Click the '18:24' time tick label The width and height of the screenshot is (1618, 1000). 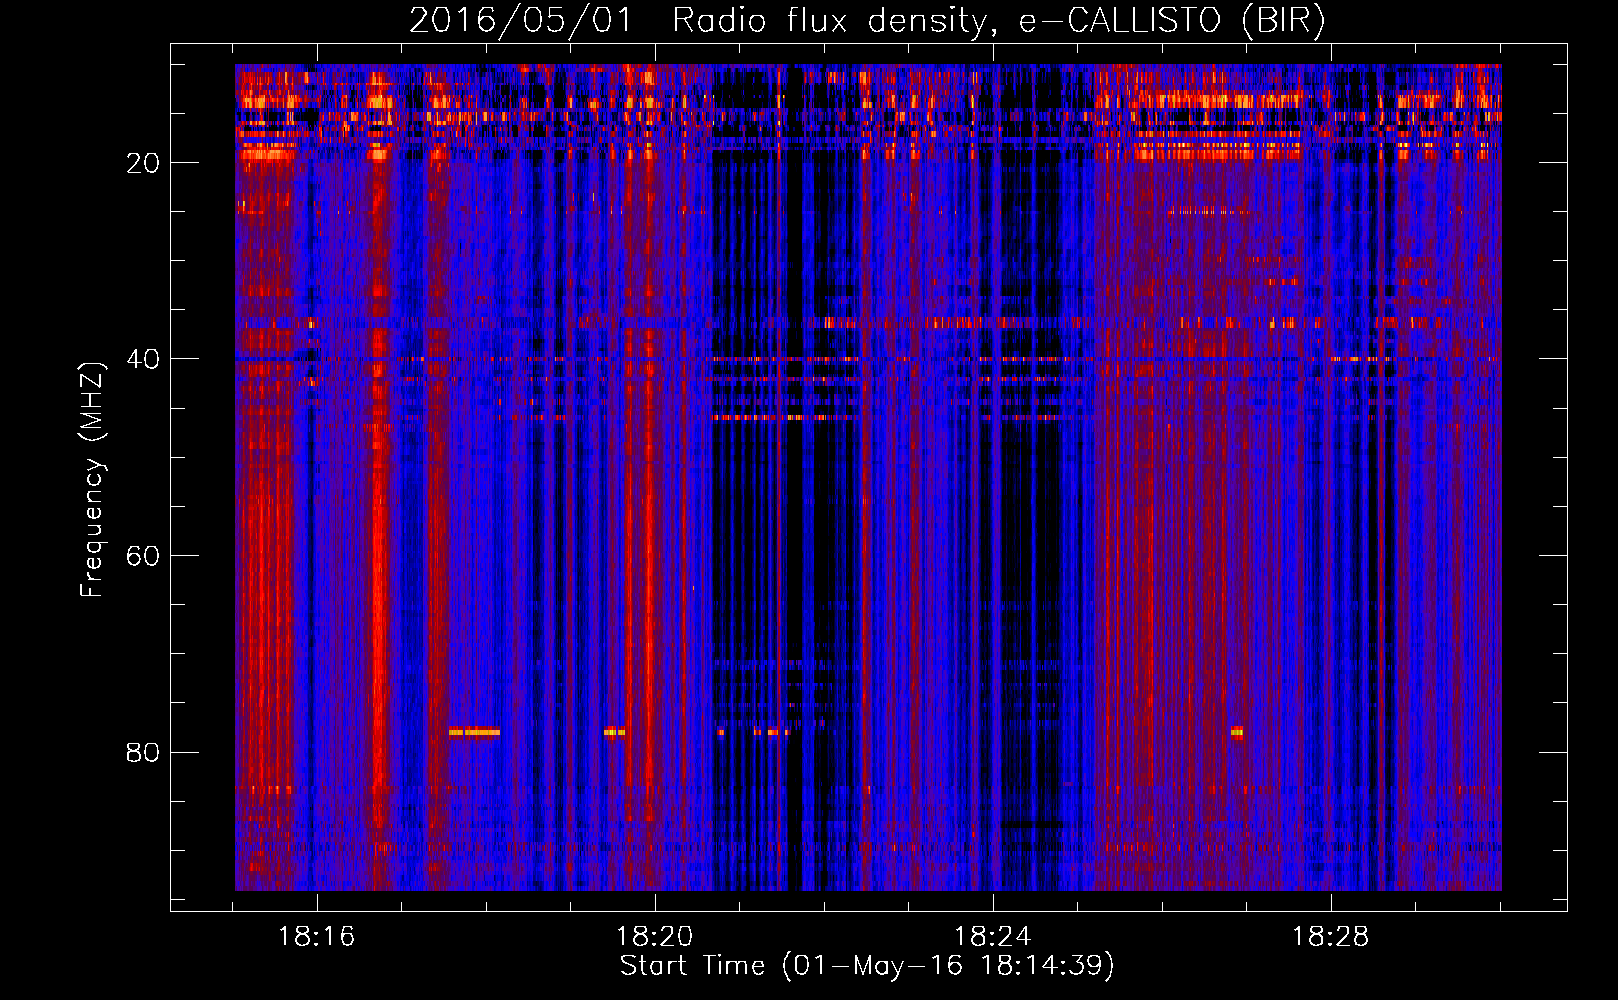(x=993, y=937)
